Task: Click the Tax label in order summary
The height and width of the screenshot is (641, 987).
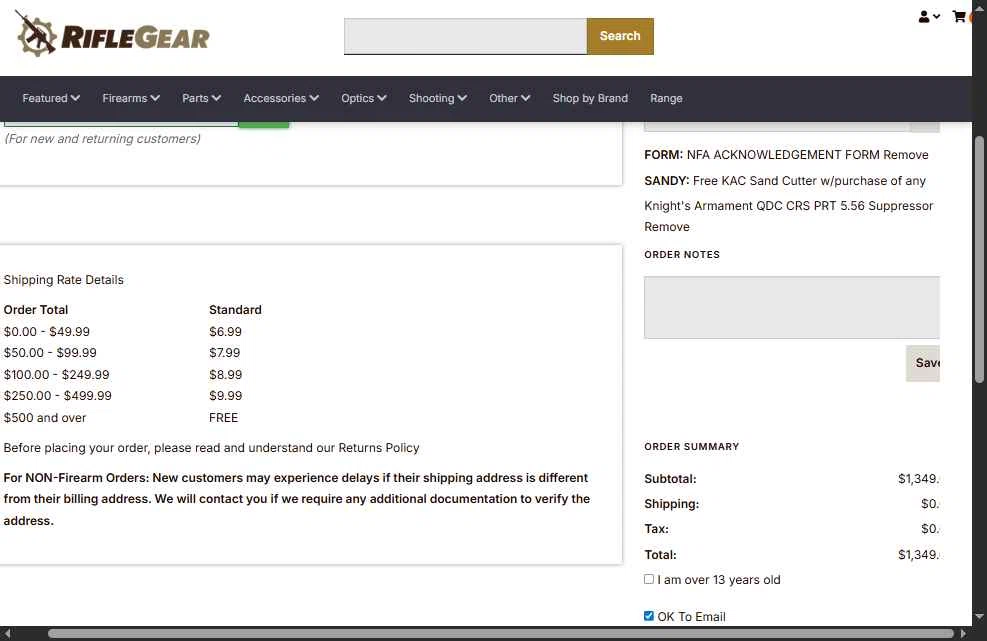Action: click(x=656, y=529)
